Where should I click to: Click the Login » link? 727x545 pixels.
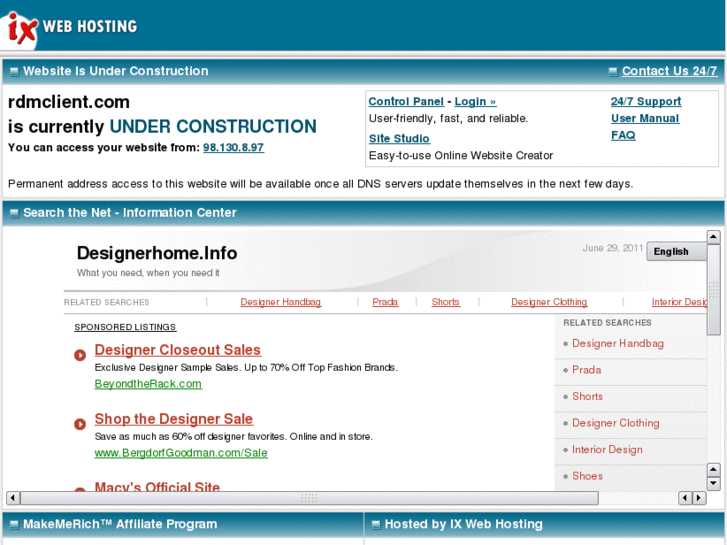click(475, 102)
